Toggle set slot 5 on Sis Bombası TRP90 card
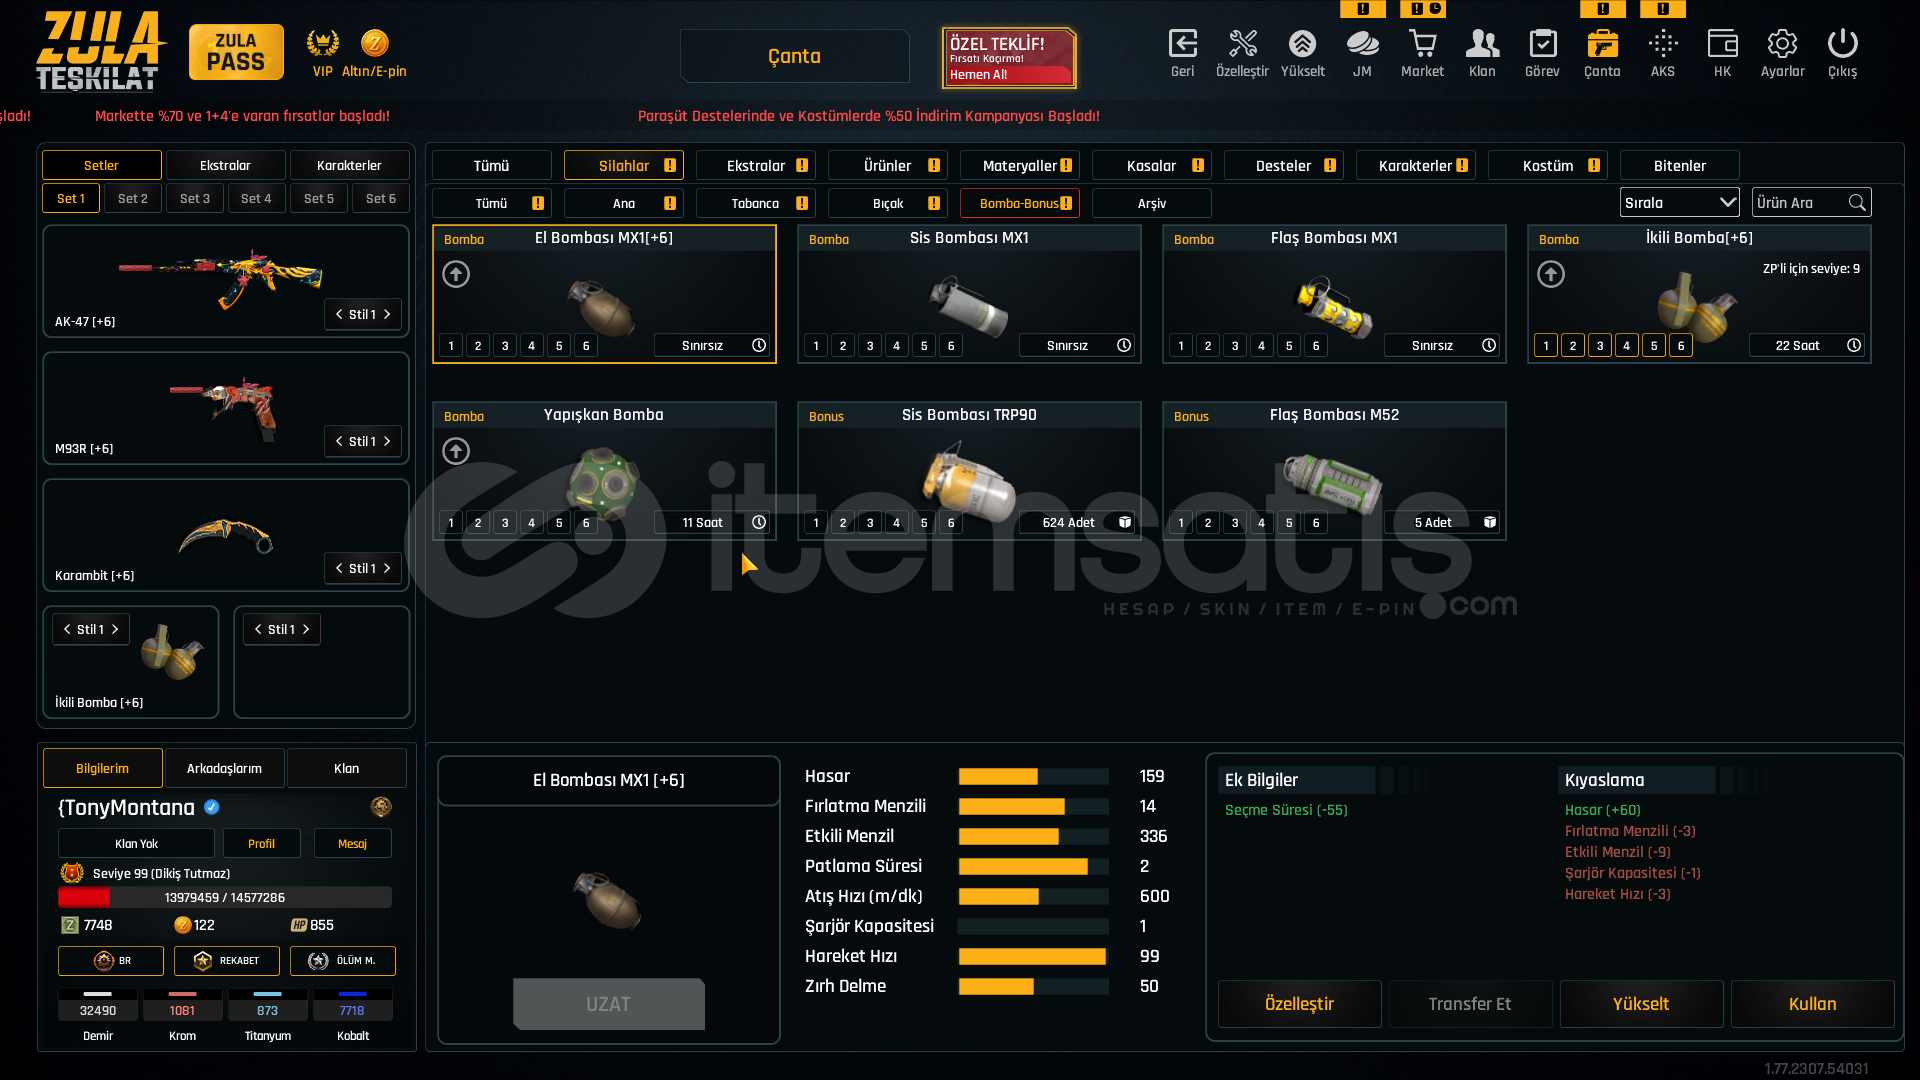Viewport: 1920px width, 1080px height. click(x=924, y=523)
